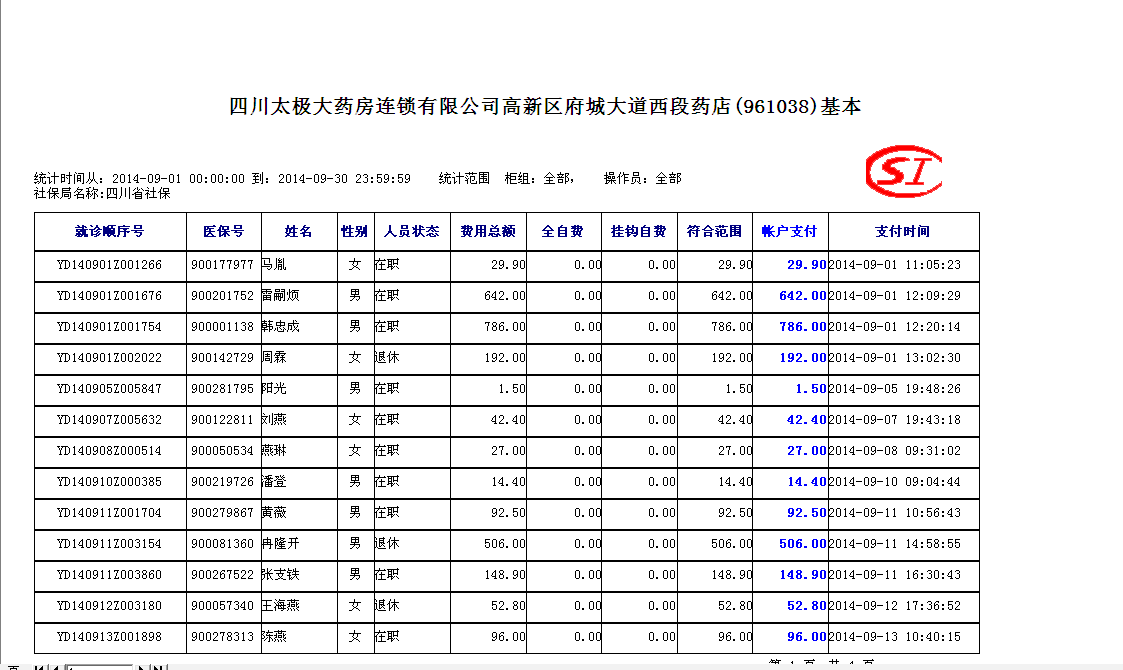Select visit number YD140911Z001704
Viewport: 1123px width, 670px height.
[110, 513]
